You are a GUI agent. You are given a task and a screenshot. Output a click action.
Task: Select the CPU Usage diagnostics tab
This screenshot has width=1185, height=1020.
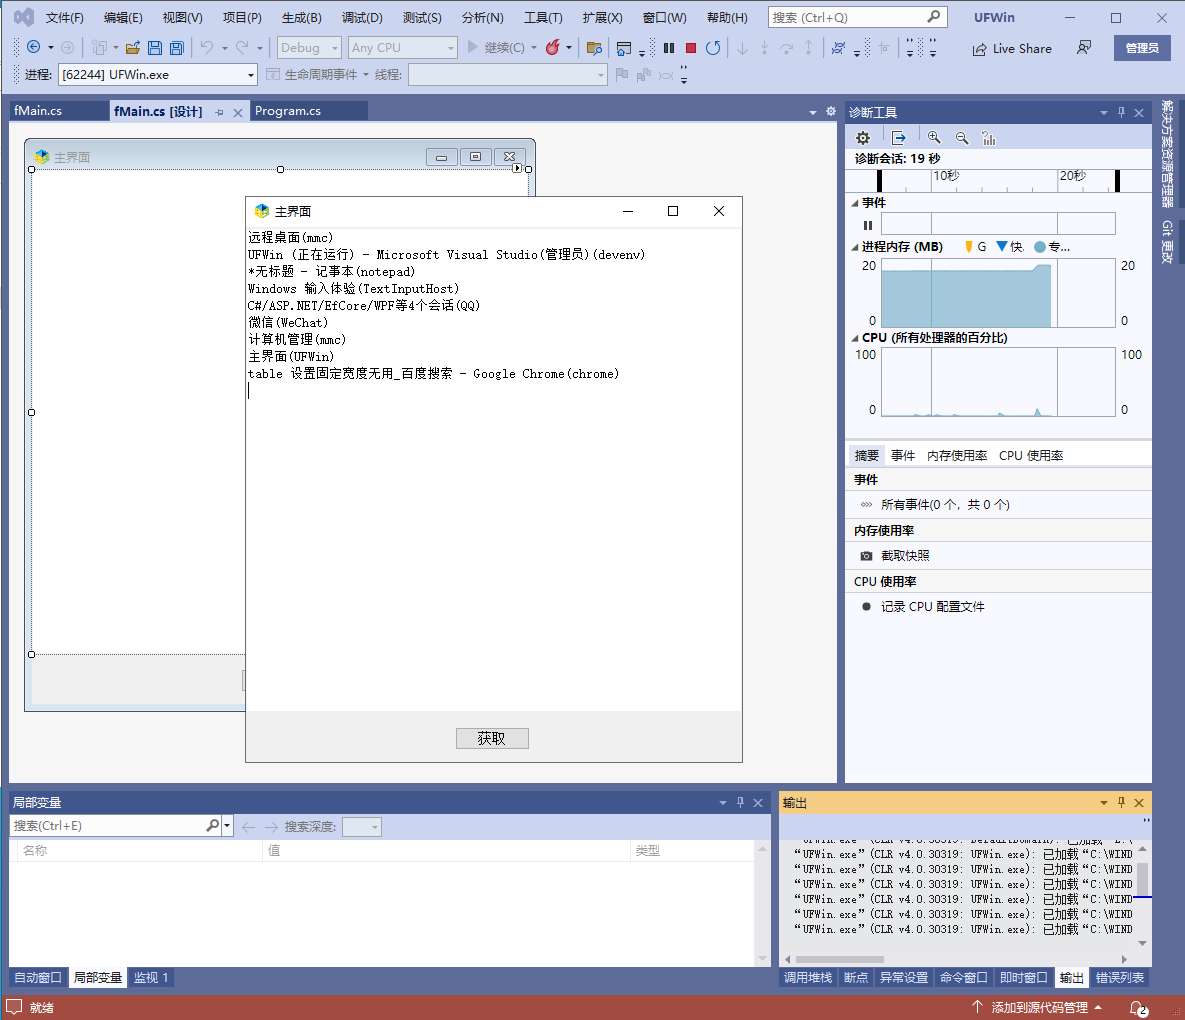coord(1031,456)
